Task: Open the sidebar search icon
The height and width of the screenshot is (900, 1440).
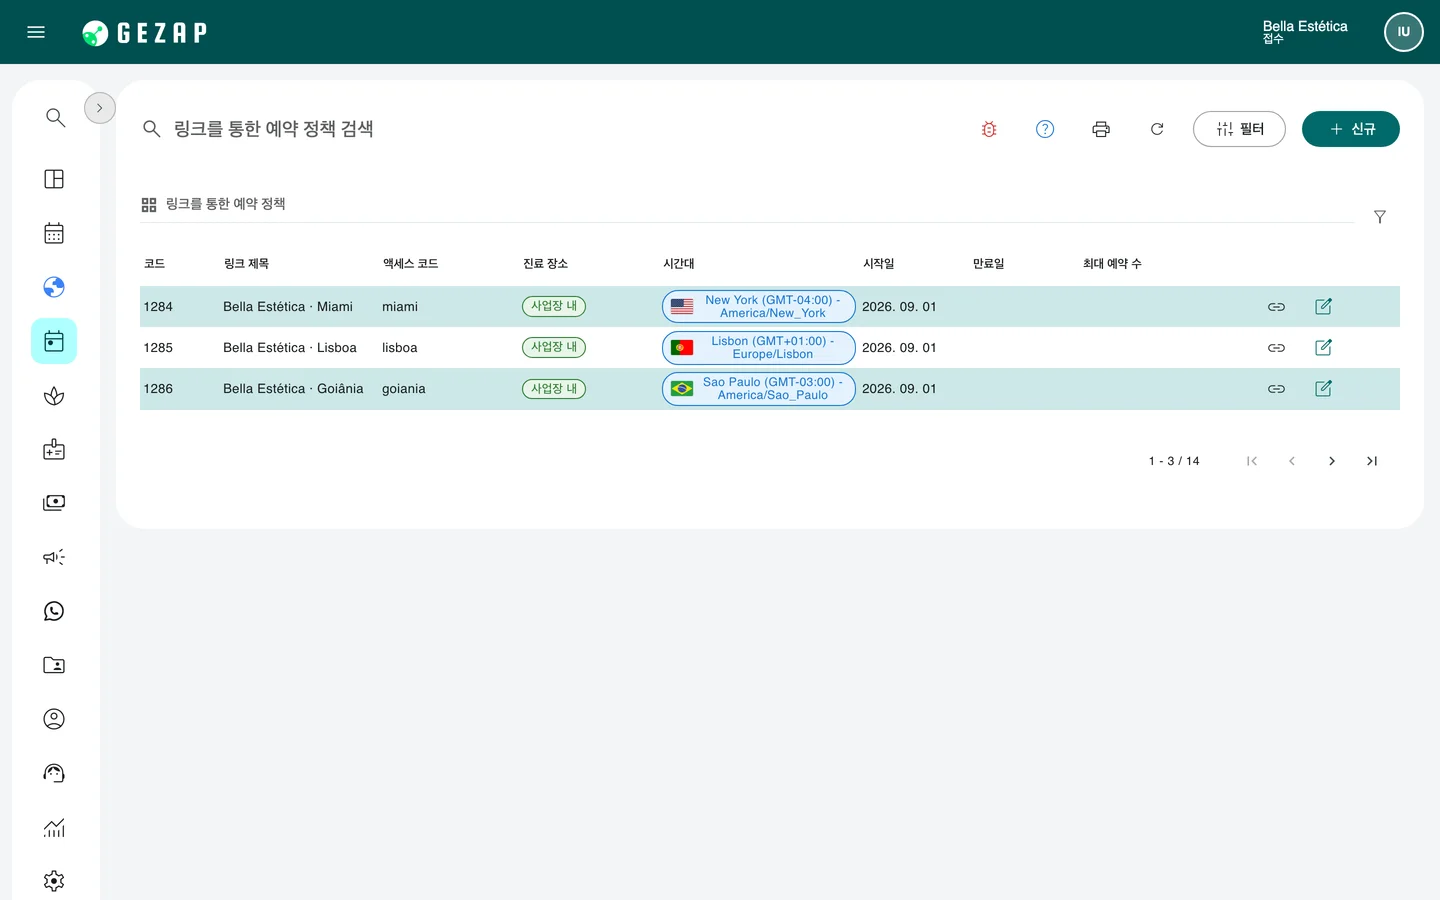Action: coord(55,118)
